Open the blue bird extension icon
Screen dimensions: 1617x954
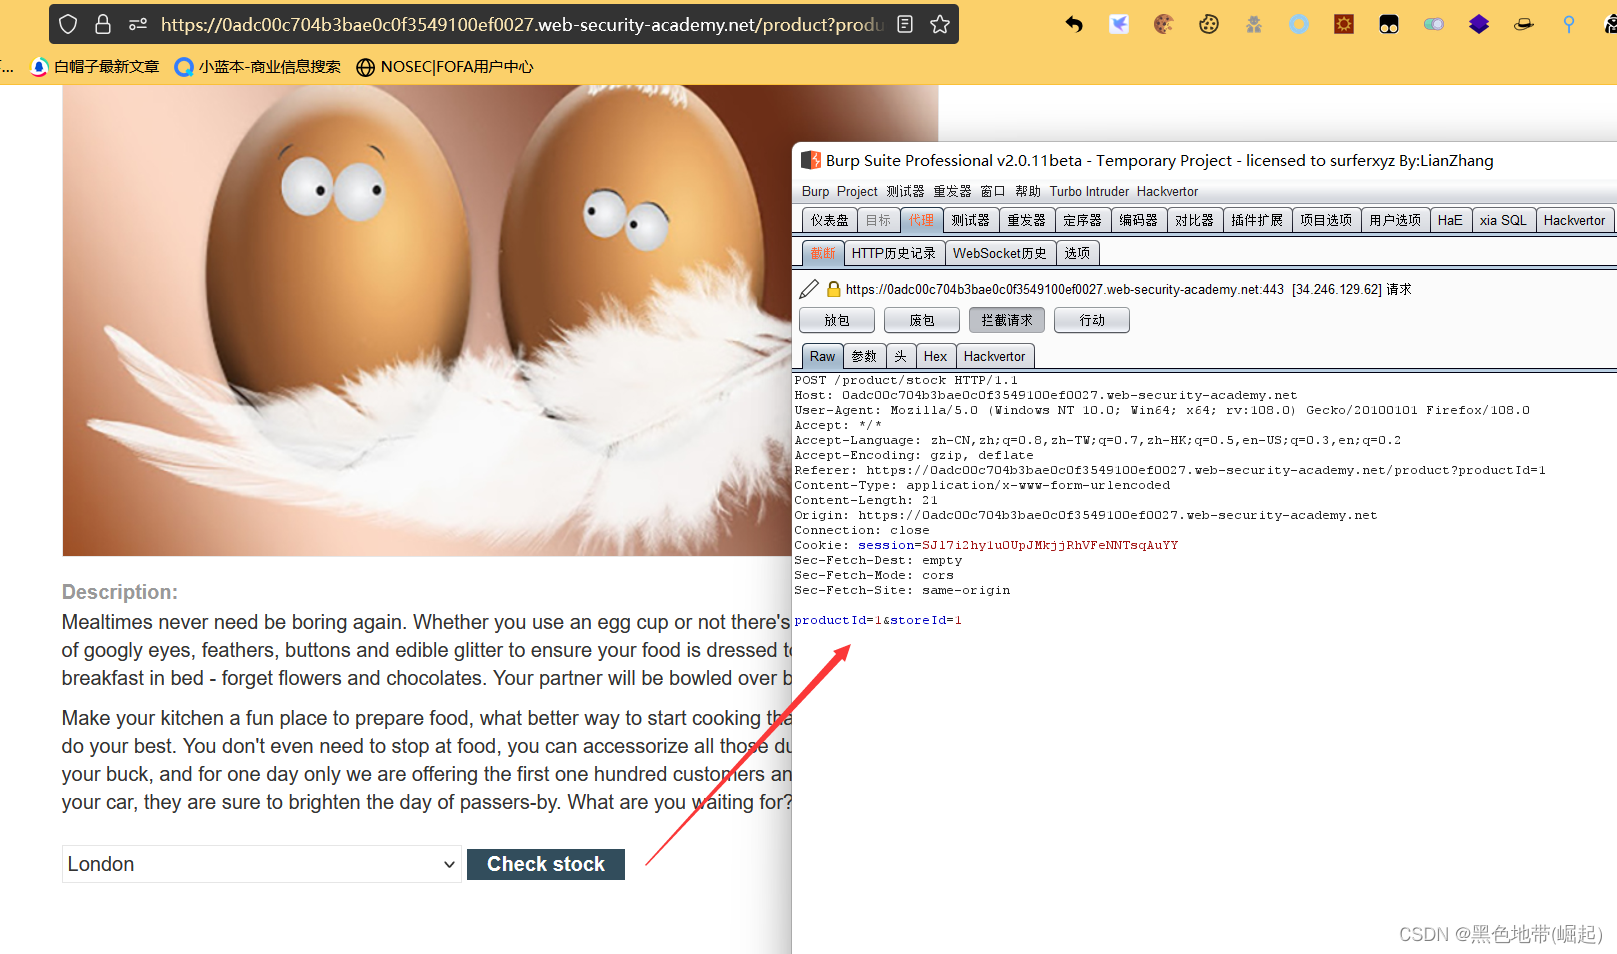click(1119, 24)
